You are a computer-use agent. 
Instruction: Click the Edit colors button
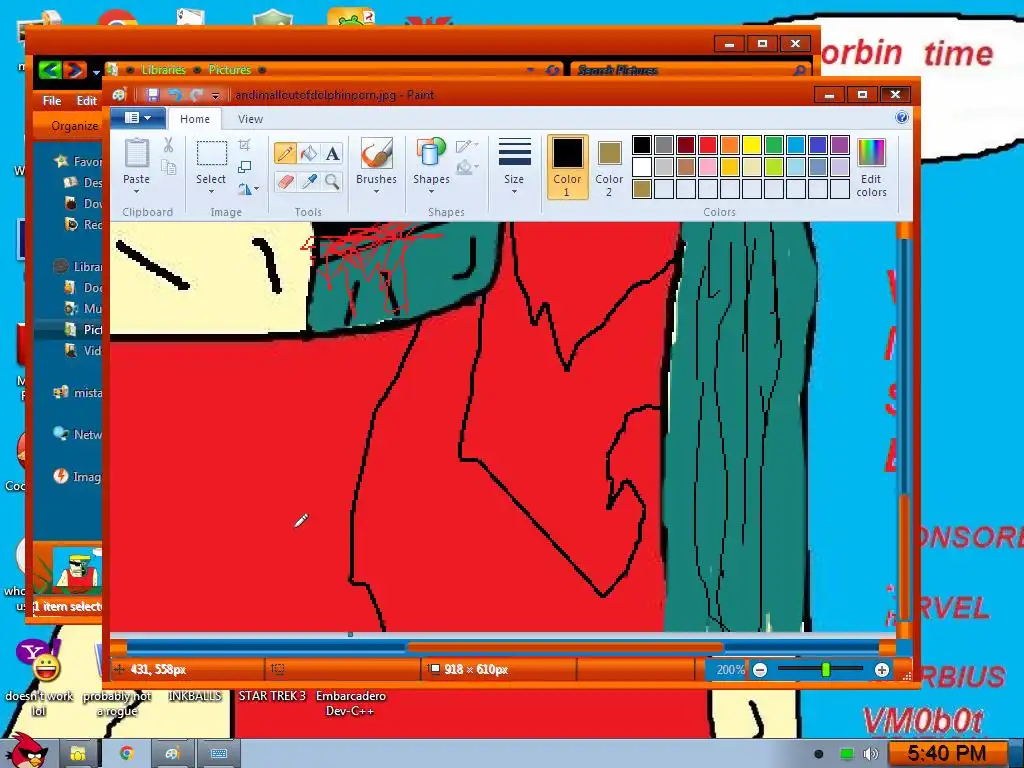[x=871, y=167]
